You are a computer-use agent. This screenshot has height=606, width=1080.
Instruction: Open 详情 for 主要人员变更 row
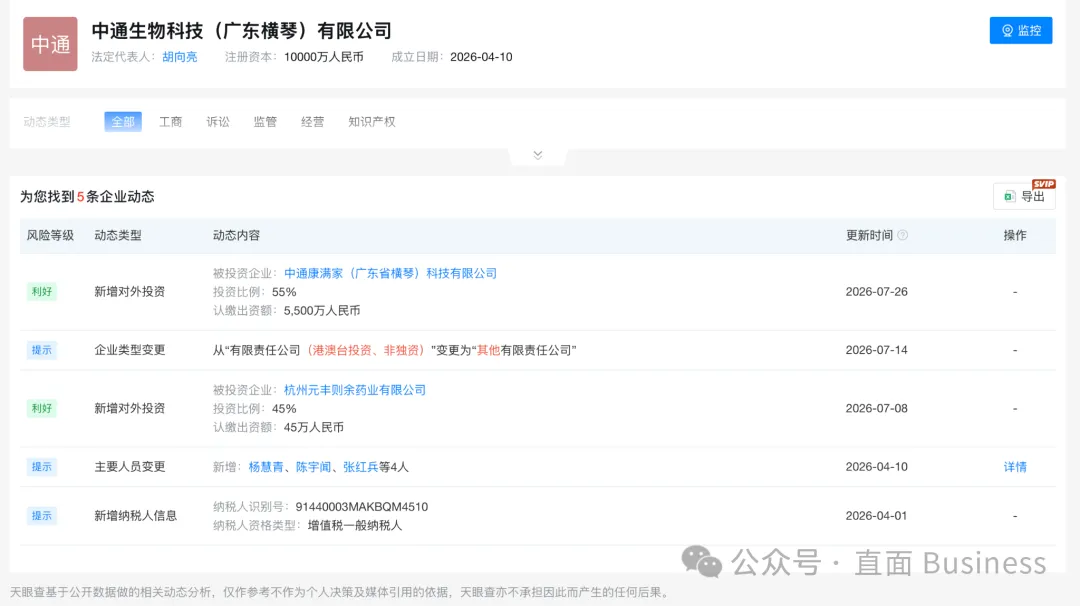click(1015, 467)
